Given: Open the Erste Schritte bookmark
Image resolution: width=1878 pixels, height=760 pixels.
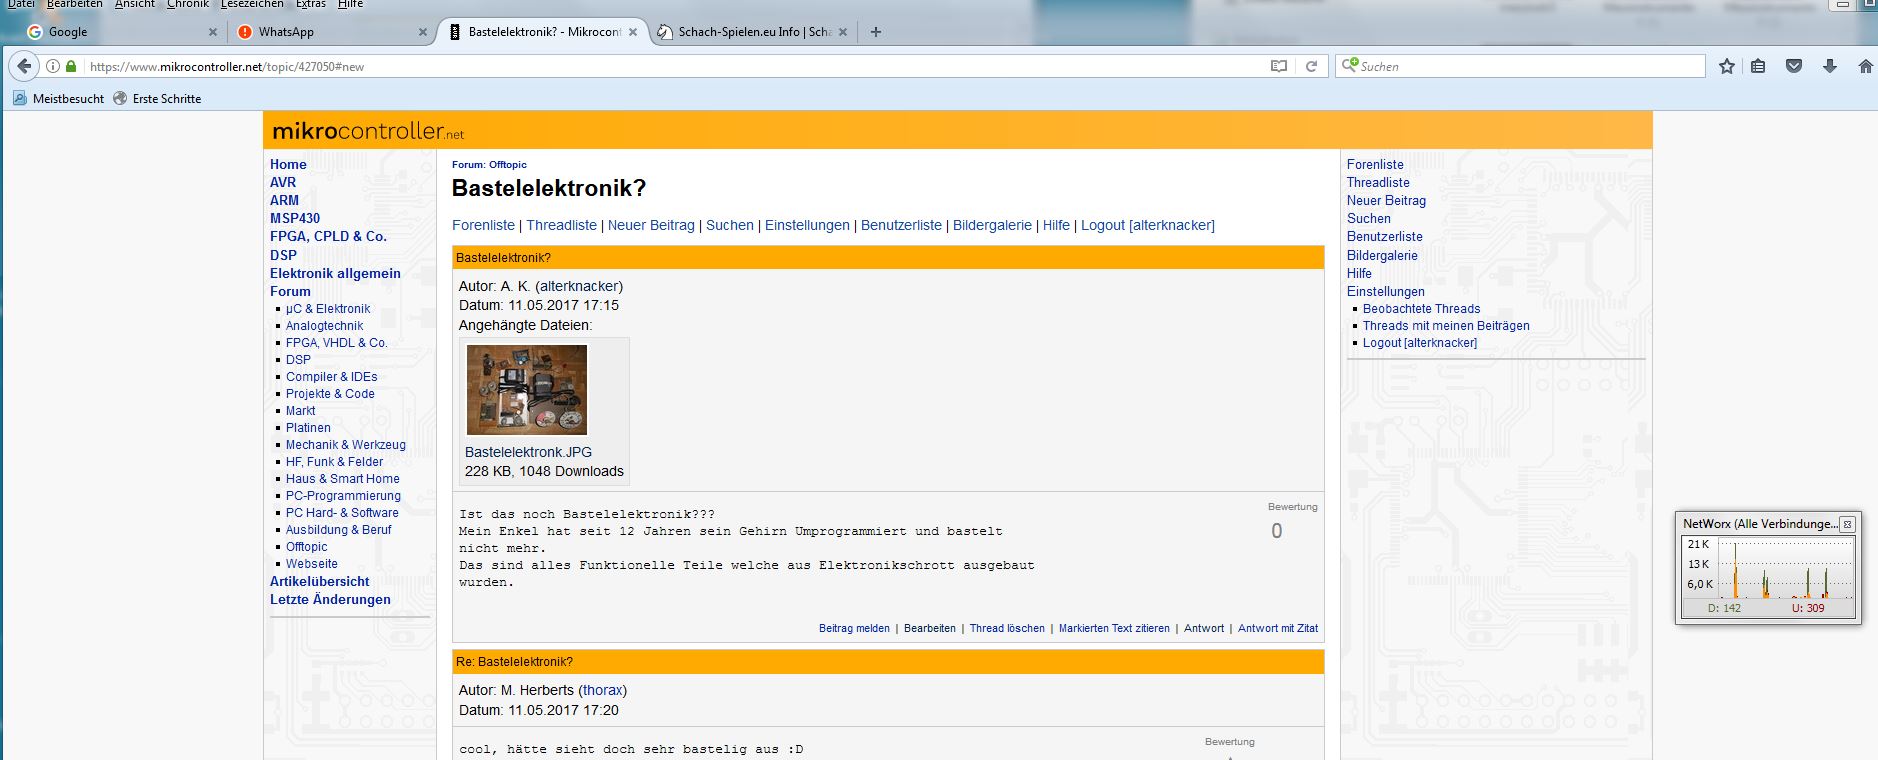Looking at the screenshot, I should click(157, 98).
